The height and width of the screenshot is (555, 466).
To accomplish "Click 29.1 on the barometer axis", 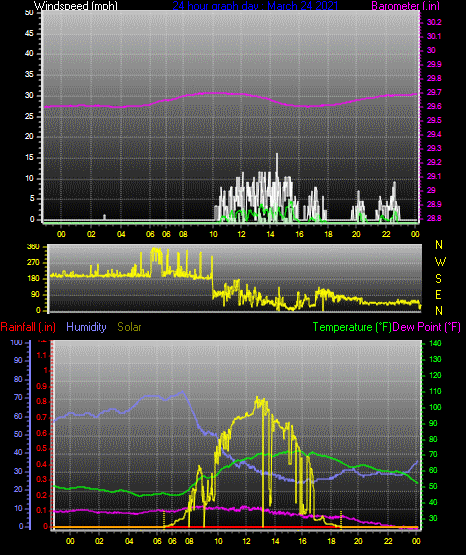I will pos(434,176).
